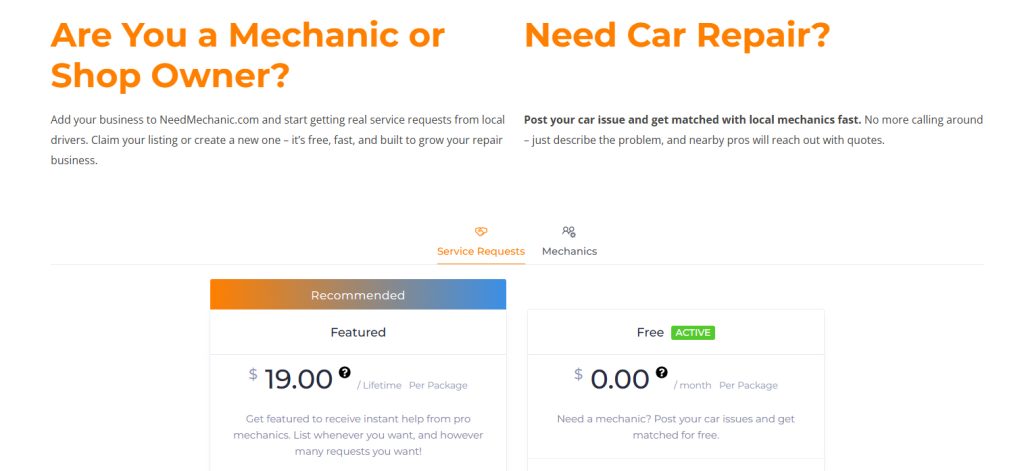
Task: Select the Free package title
Action: click(650, 332)
